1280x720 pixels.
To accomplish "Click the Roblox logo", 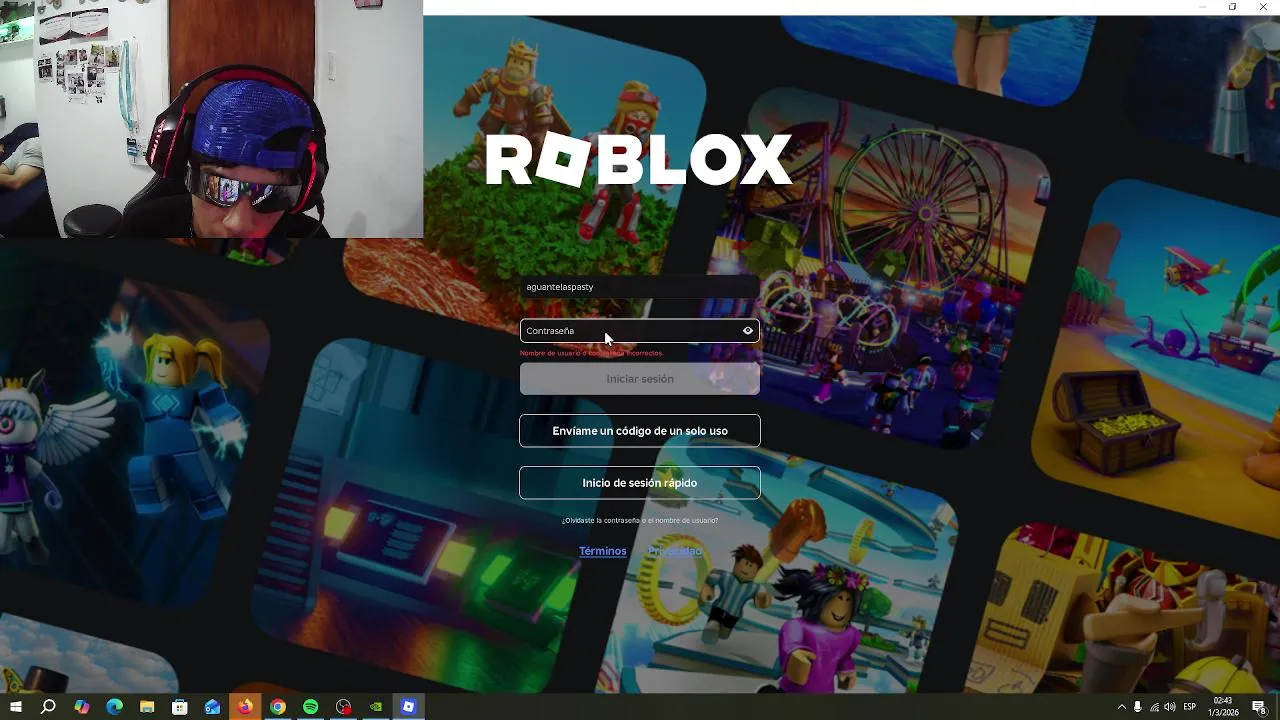I will point(639,160).
